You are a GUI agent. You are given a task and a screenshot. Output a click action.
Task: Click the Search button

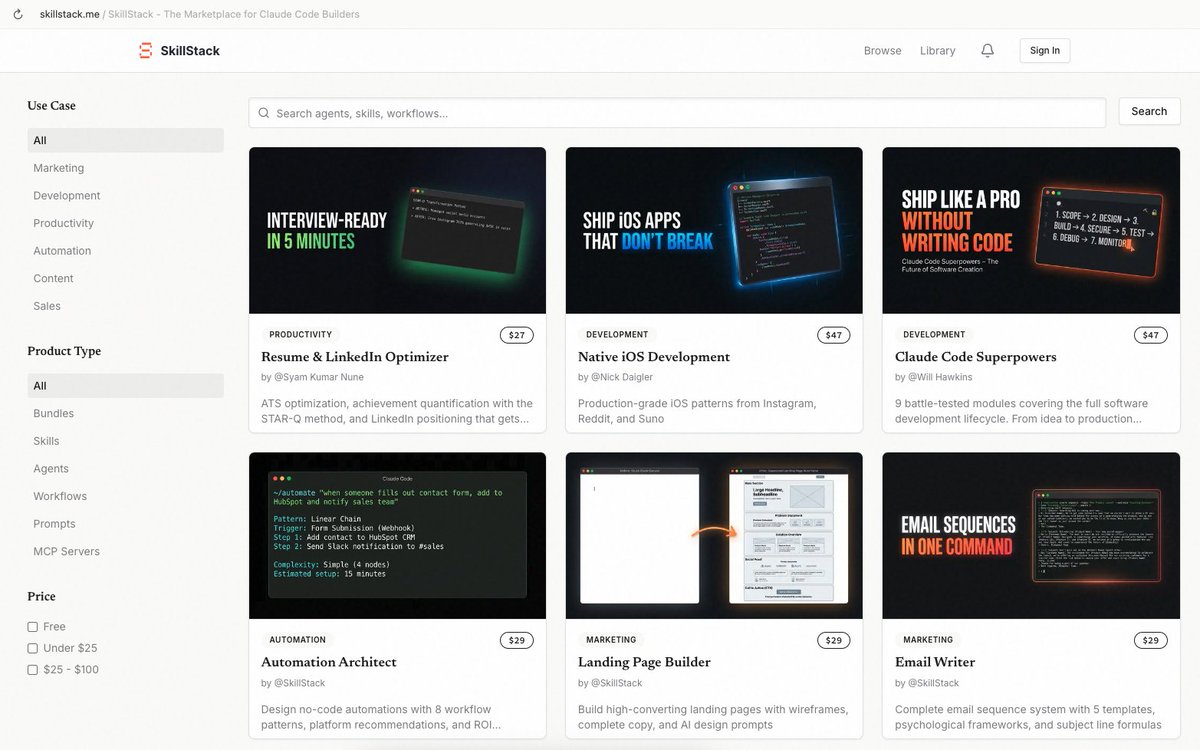[1149, 112]
